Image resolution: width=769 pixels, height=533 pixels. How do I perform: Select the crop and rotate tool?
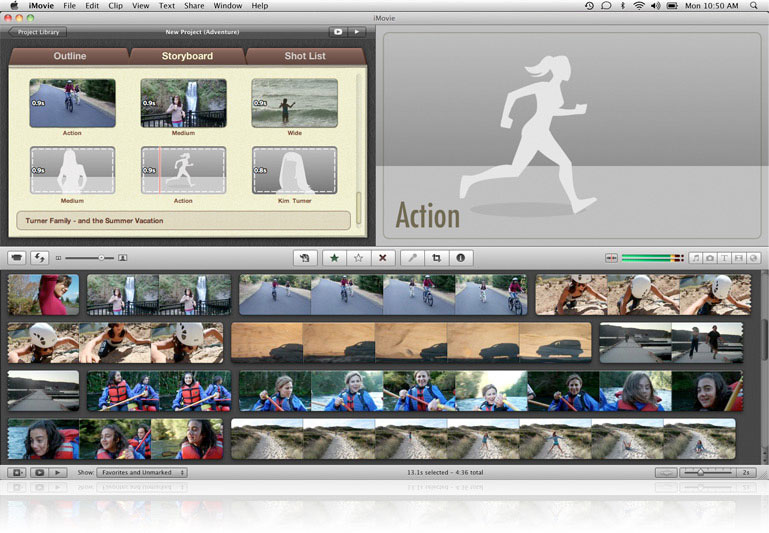click(x=436, y=258)
